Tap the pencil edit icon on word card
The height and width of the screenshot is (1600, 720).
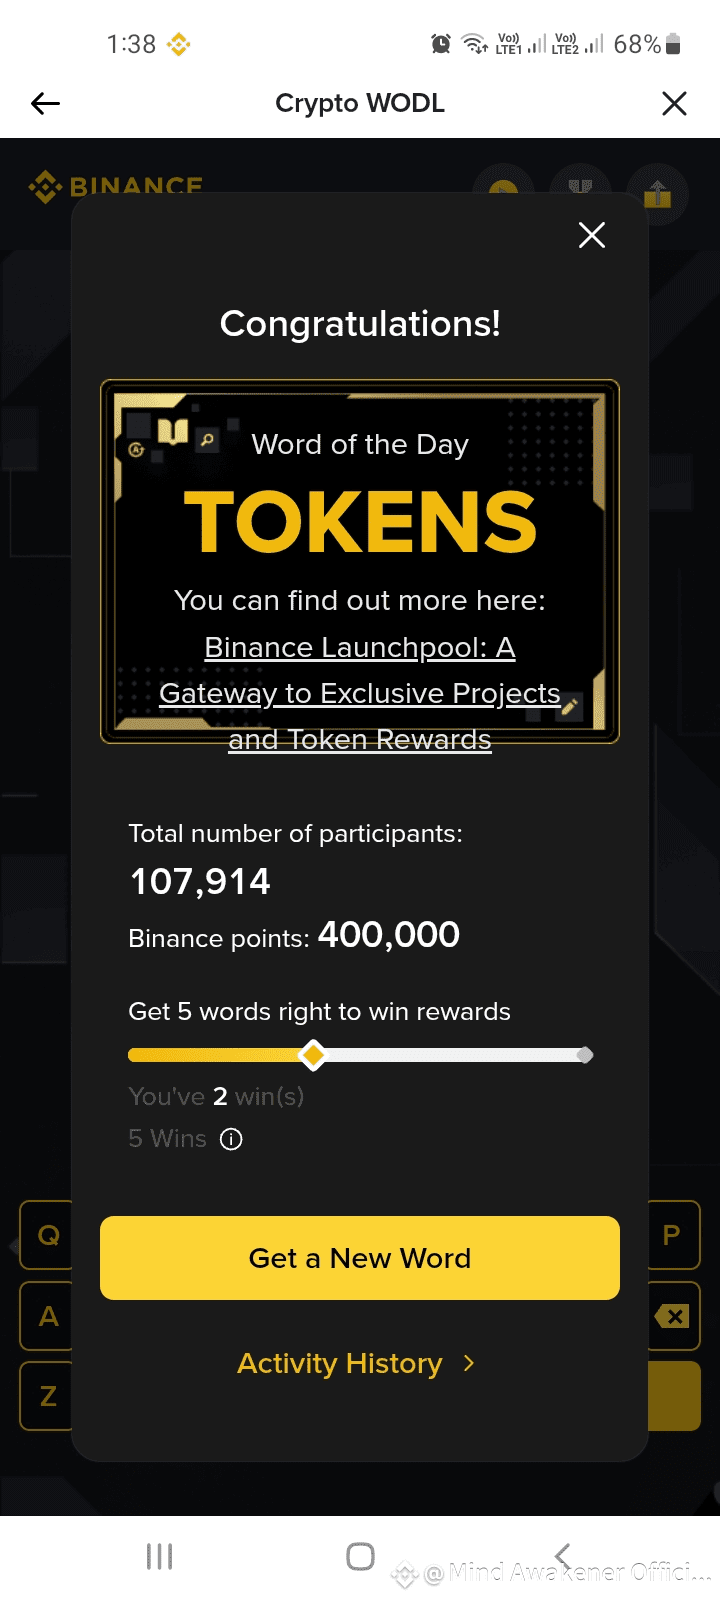coord(570,707)
